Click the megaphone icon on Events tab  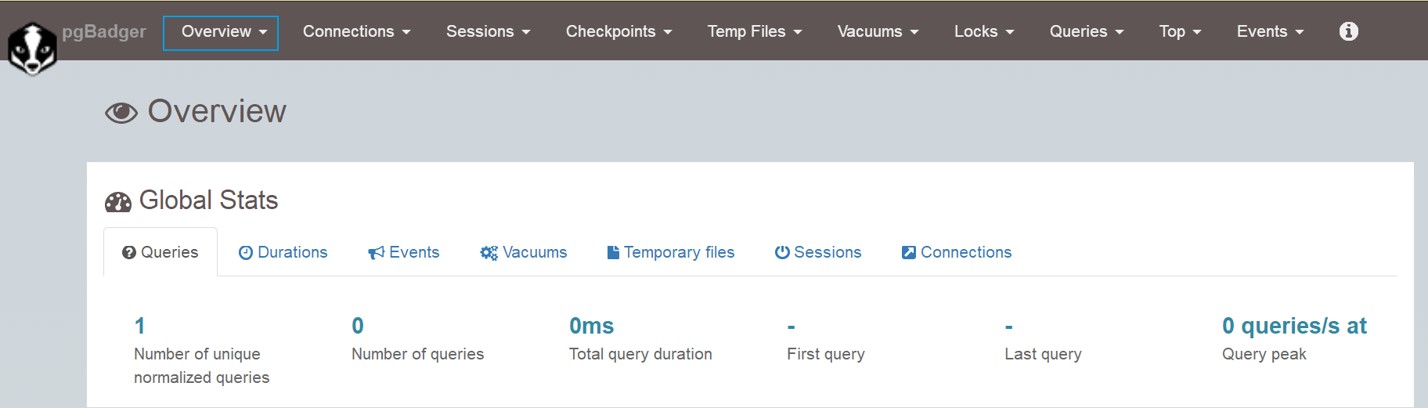pyautogui.click(x=376, y=253)
